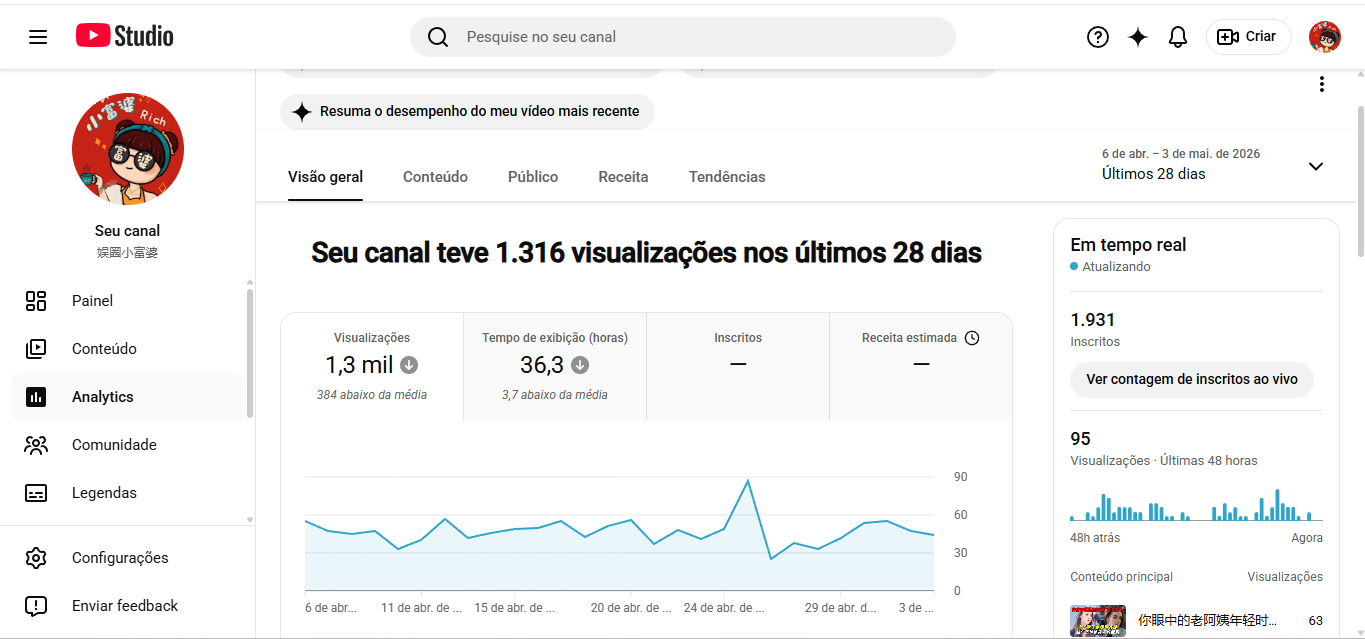
Task: Click the three-dot more options icon
Action: pos(1322,84)
